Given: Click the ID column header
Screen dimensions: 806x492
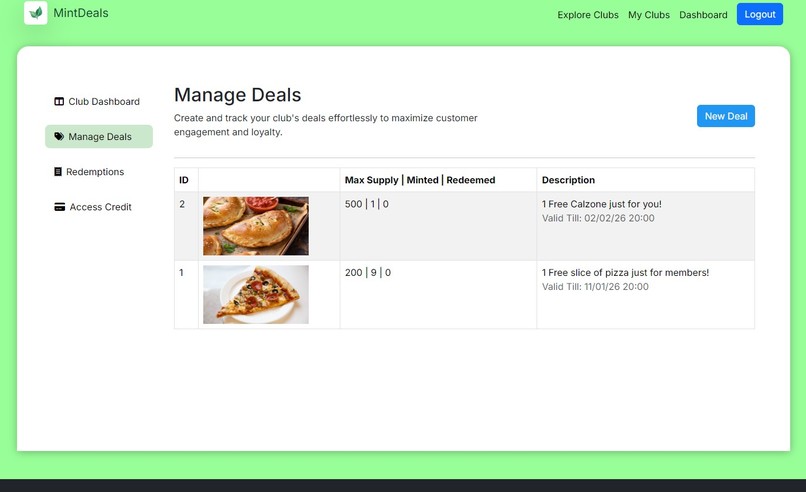Looking at the screenshot, I should pyautogui.click(x=184, y=180).
